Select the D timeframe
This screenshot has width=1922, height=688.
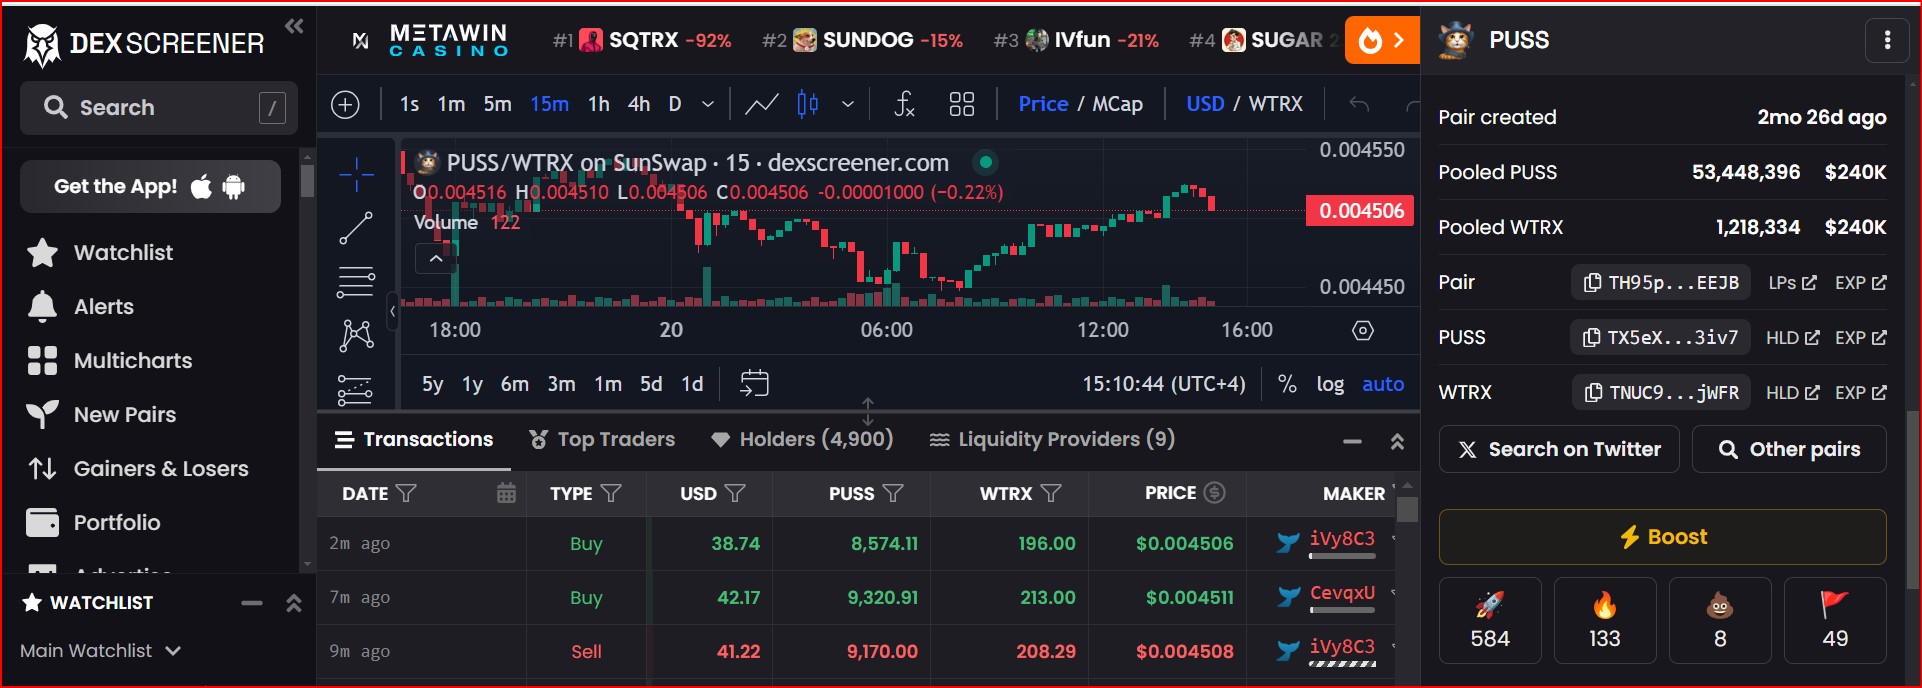point(675,104)
